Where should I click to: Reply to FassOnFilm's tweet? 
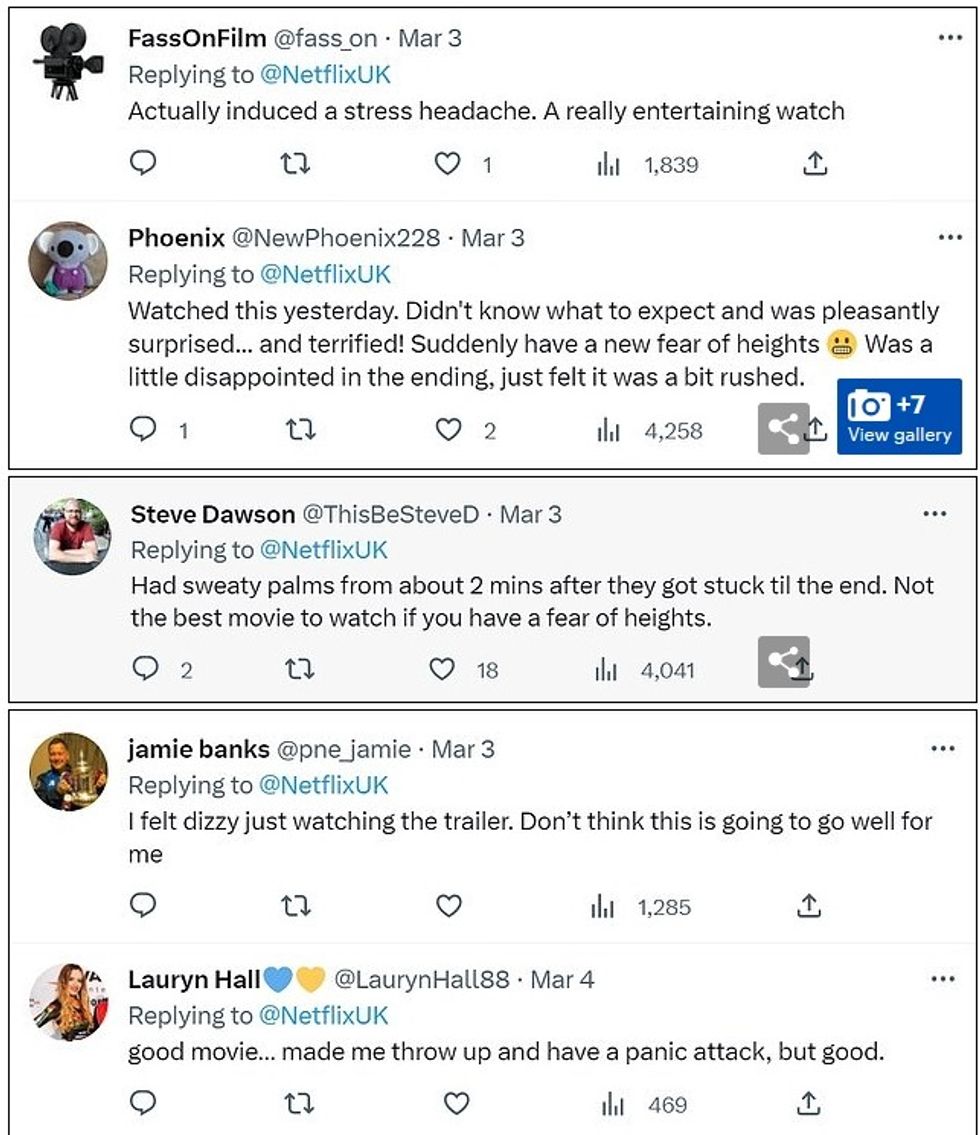pos(144,163)
